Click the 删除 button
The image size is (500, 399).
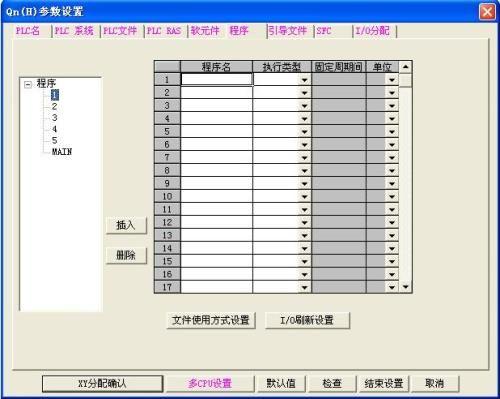[126, 255]
